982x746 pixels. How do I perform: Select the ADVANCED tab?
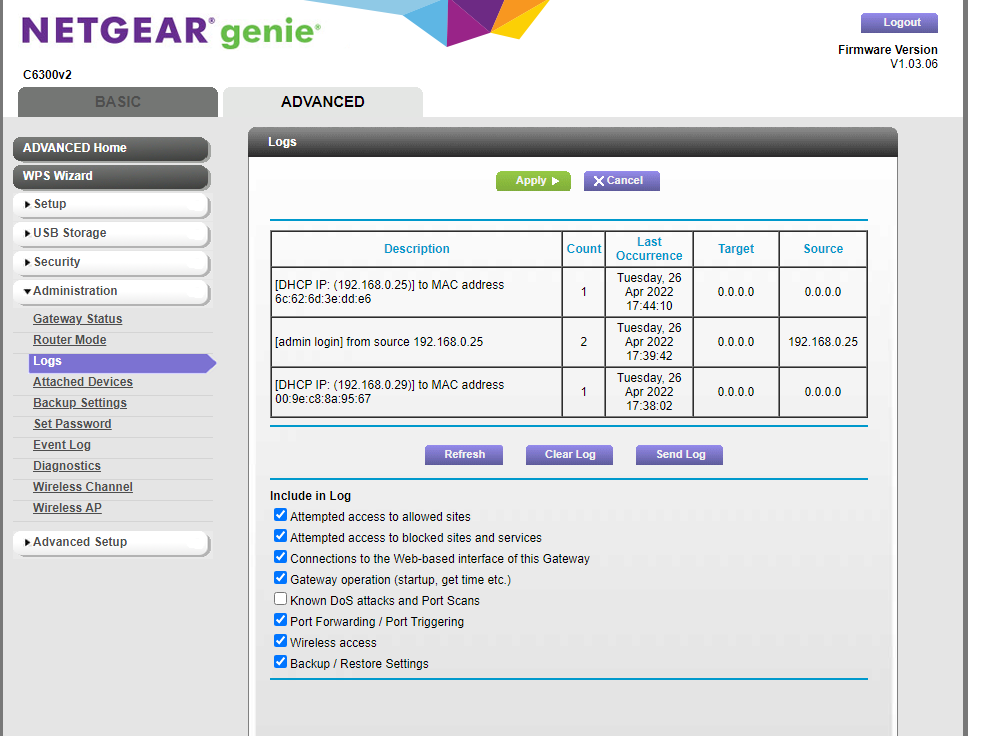(x=322, y=101)
